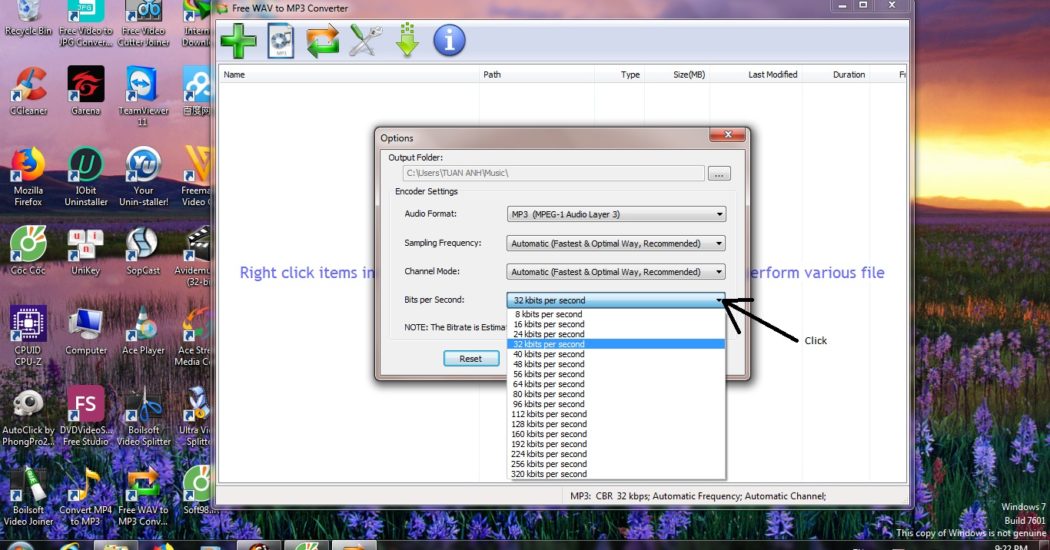Select 128 kbits per second option
This screenshot has height=550, width=1050.
(616, 424)
